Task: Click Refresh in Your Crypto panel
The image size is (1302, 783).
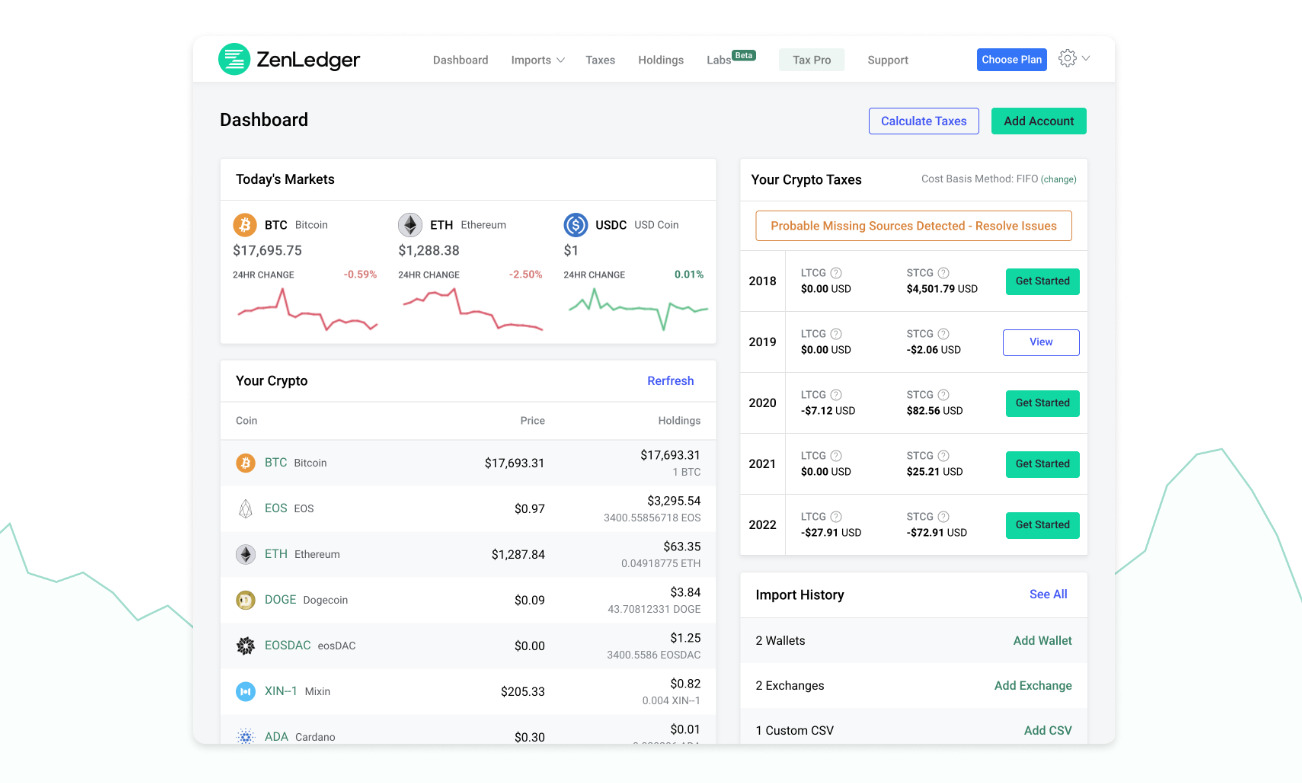Action: coord(670,381)
